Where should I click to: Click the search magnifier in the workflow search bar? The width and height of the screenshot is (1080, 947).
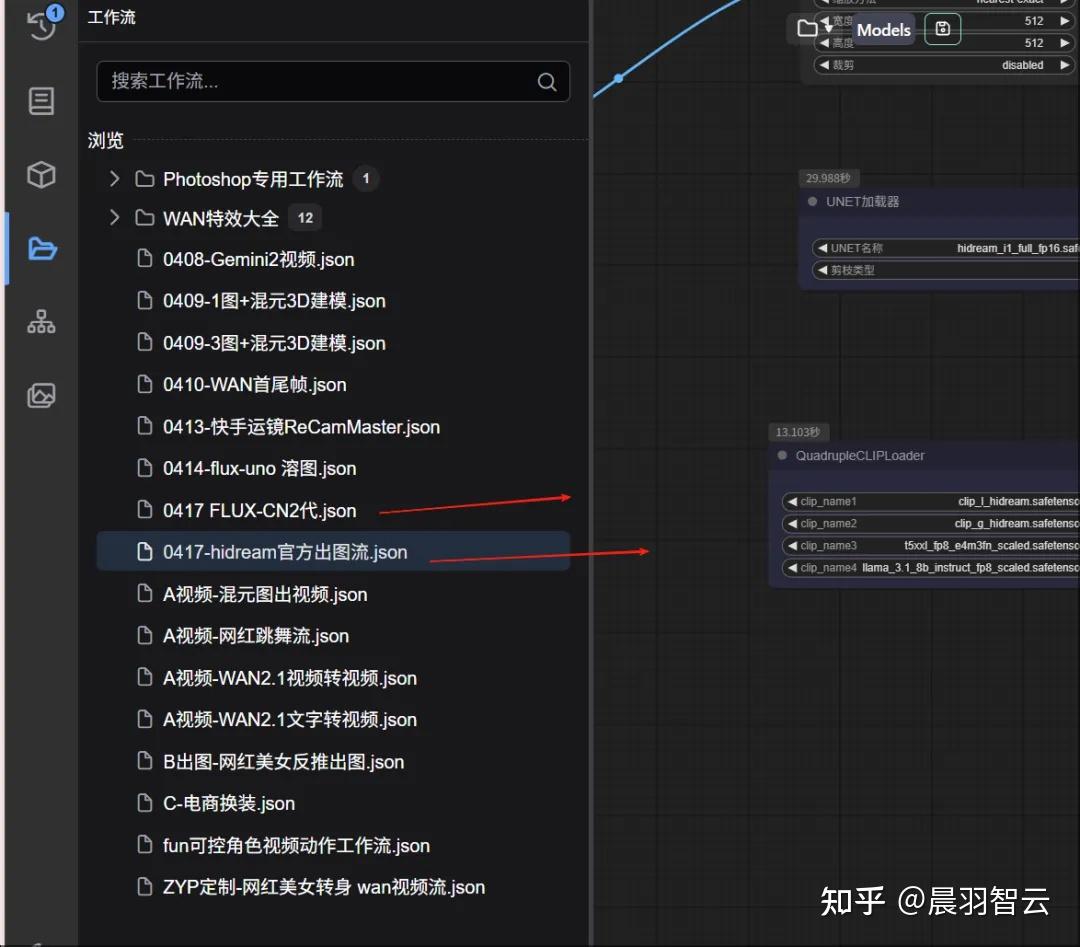coord(546,81)
